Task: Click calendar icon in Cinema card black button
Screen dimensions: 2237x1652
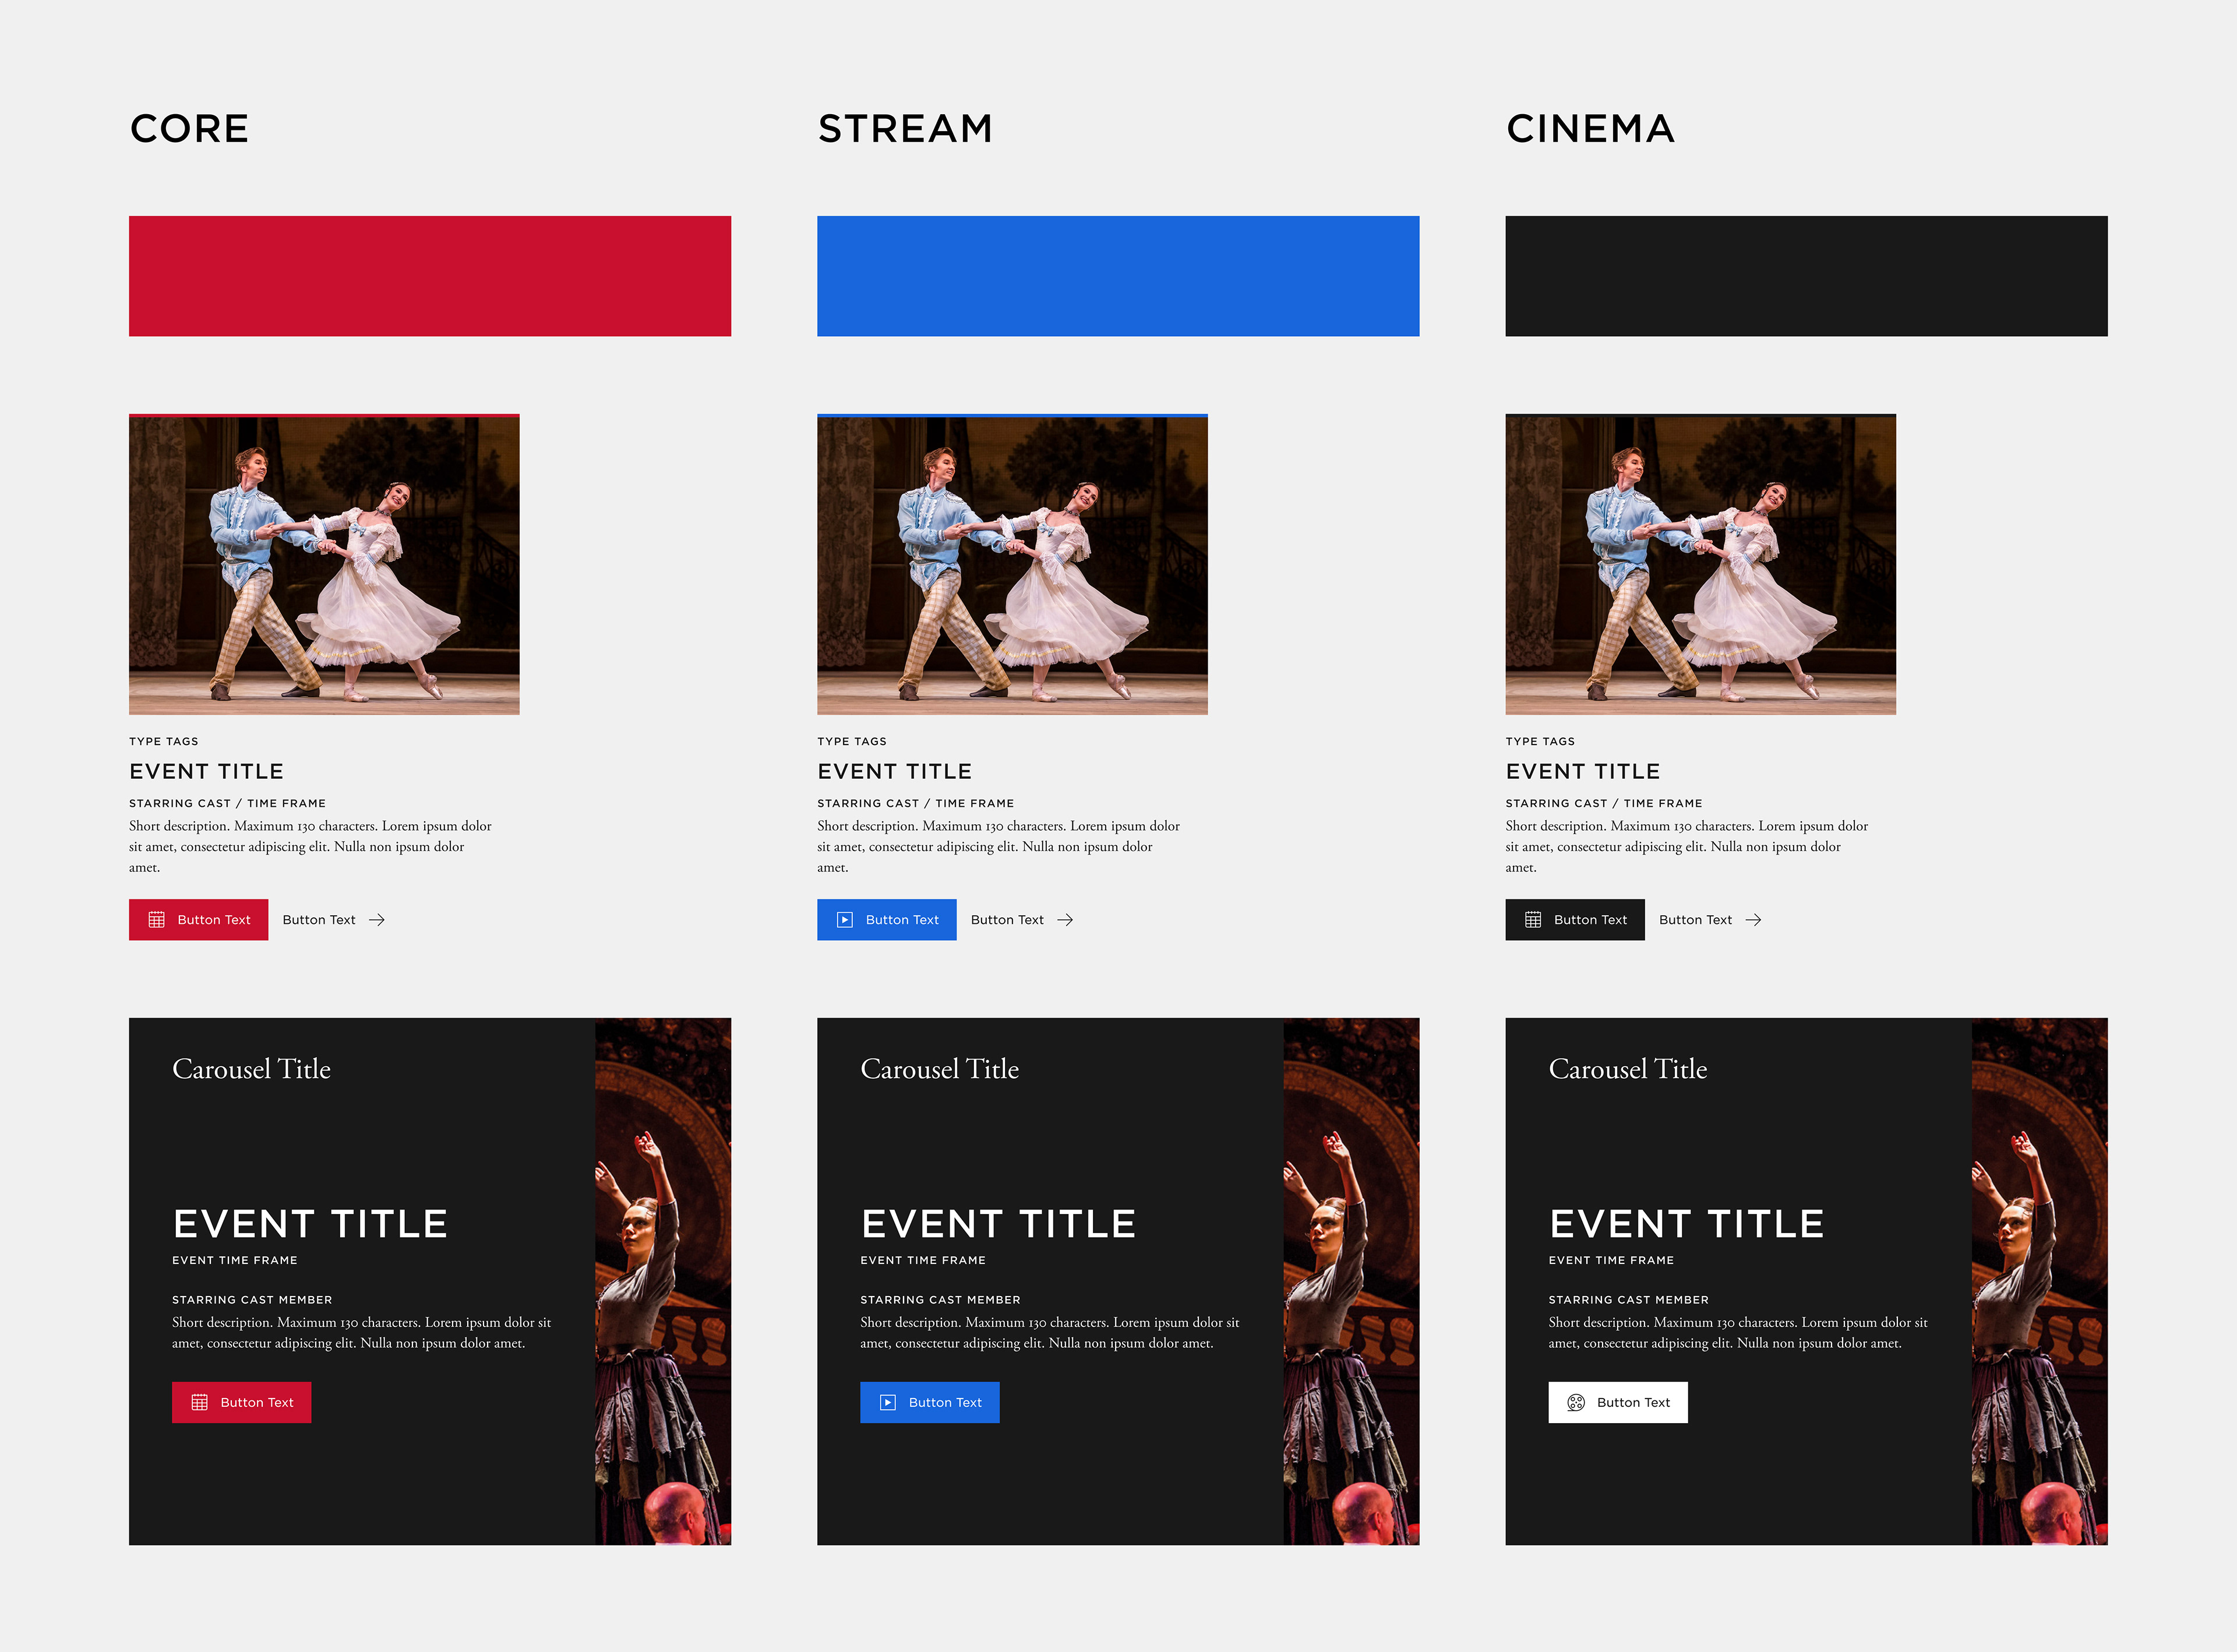Action: [x=1533, y=920]
